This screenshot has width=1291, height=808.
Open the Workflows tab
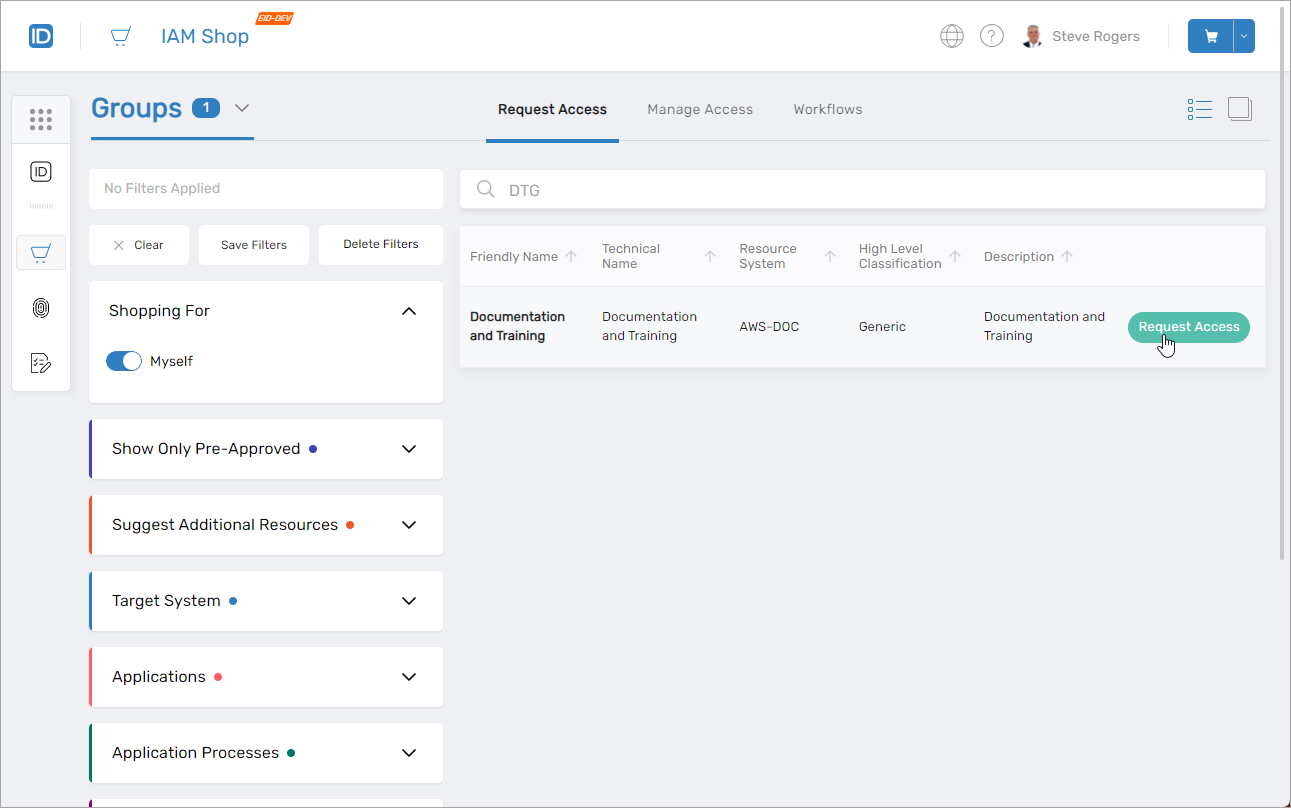[827, 109]
